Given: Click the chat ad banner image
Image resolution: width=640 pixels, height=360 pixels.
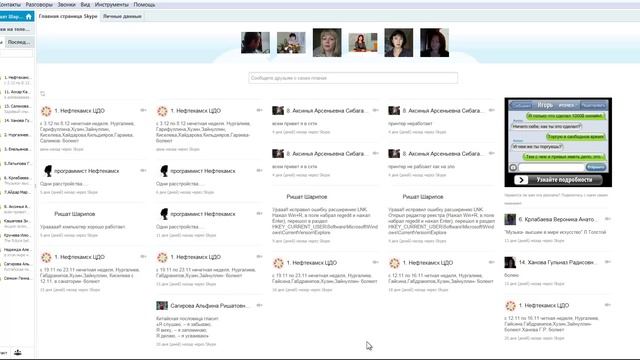Looking at the screenshot, I should tap(558, 142).
